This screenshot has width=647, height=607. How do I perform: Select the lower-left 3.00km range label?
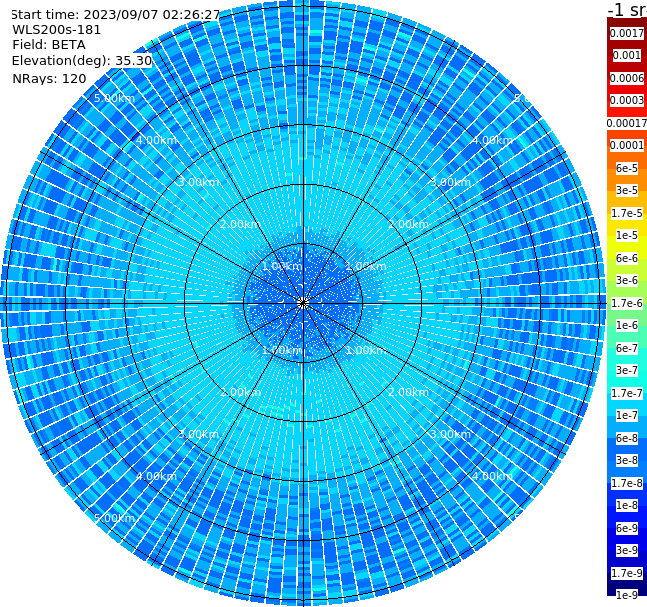tap(198, 434)
